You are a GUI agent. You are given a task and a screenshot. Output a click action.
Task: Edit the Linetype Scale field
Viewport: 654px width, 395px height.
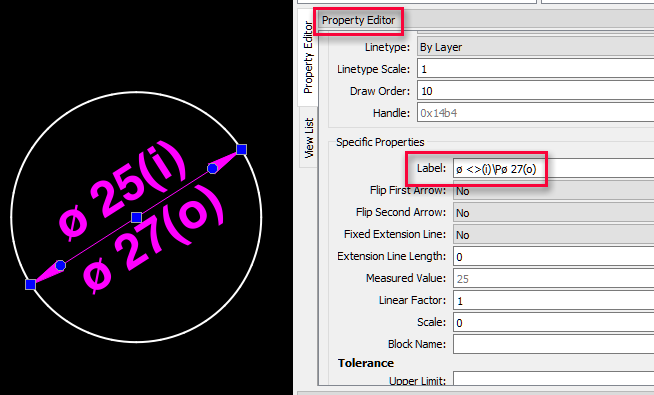pos(536,69)
